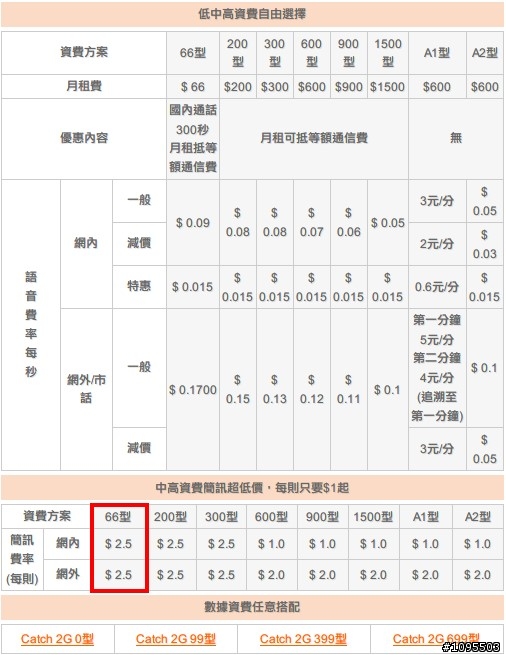Screen dimensions: 506x655
Task: Select 600型 網外 SMS rate $ 2.0
Action: point(272,575)
